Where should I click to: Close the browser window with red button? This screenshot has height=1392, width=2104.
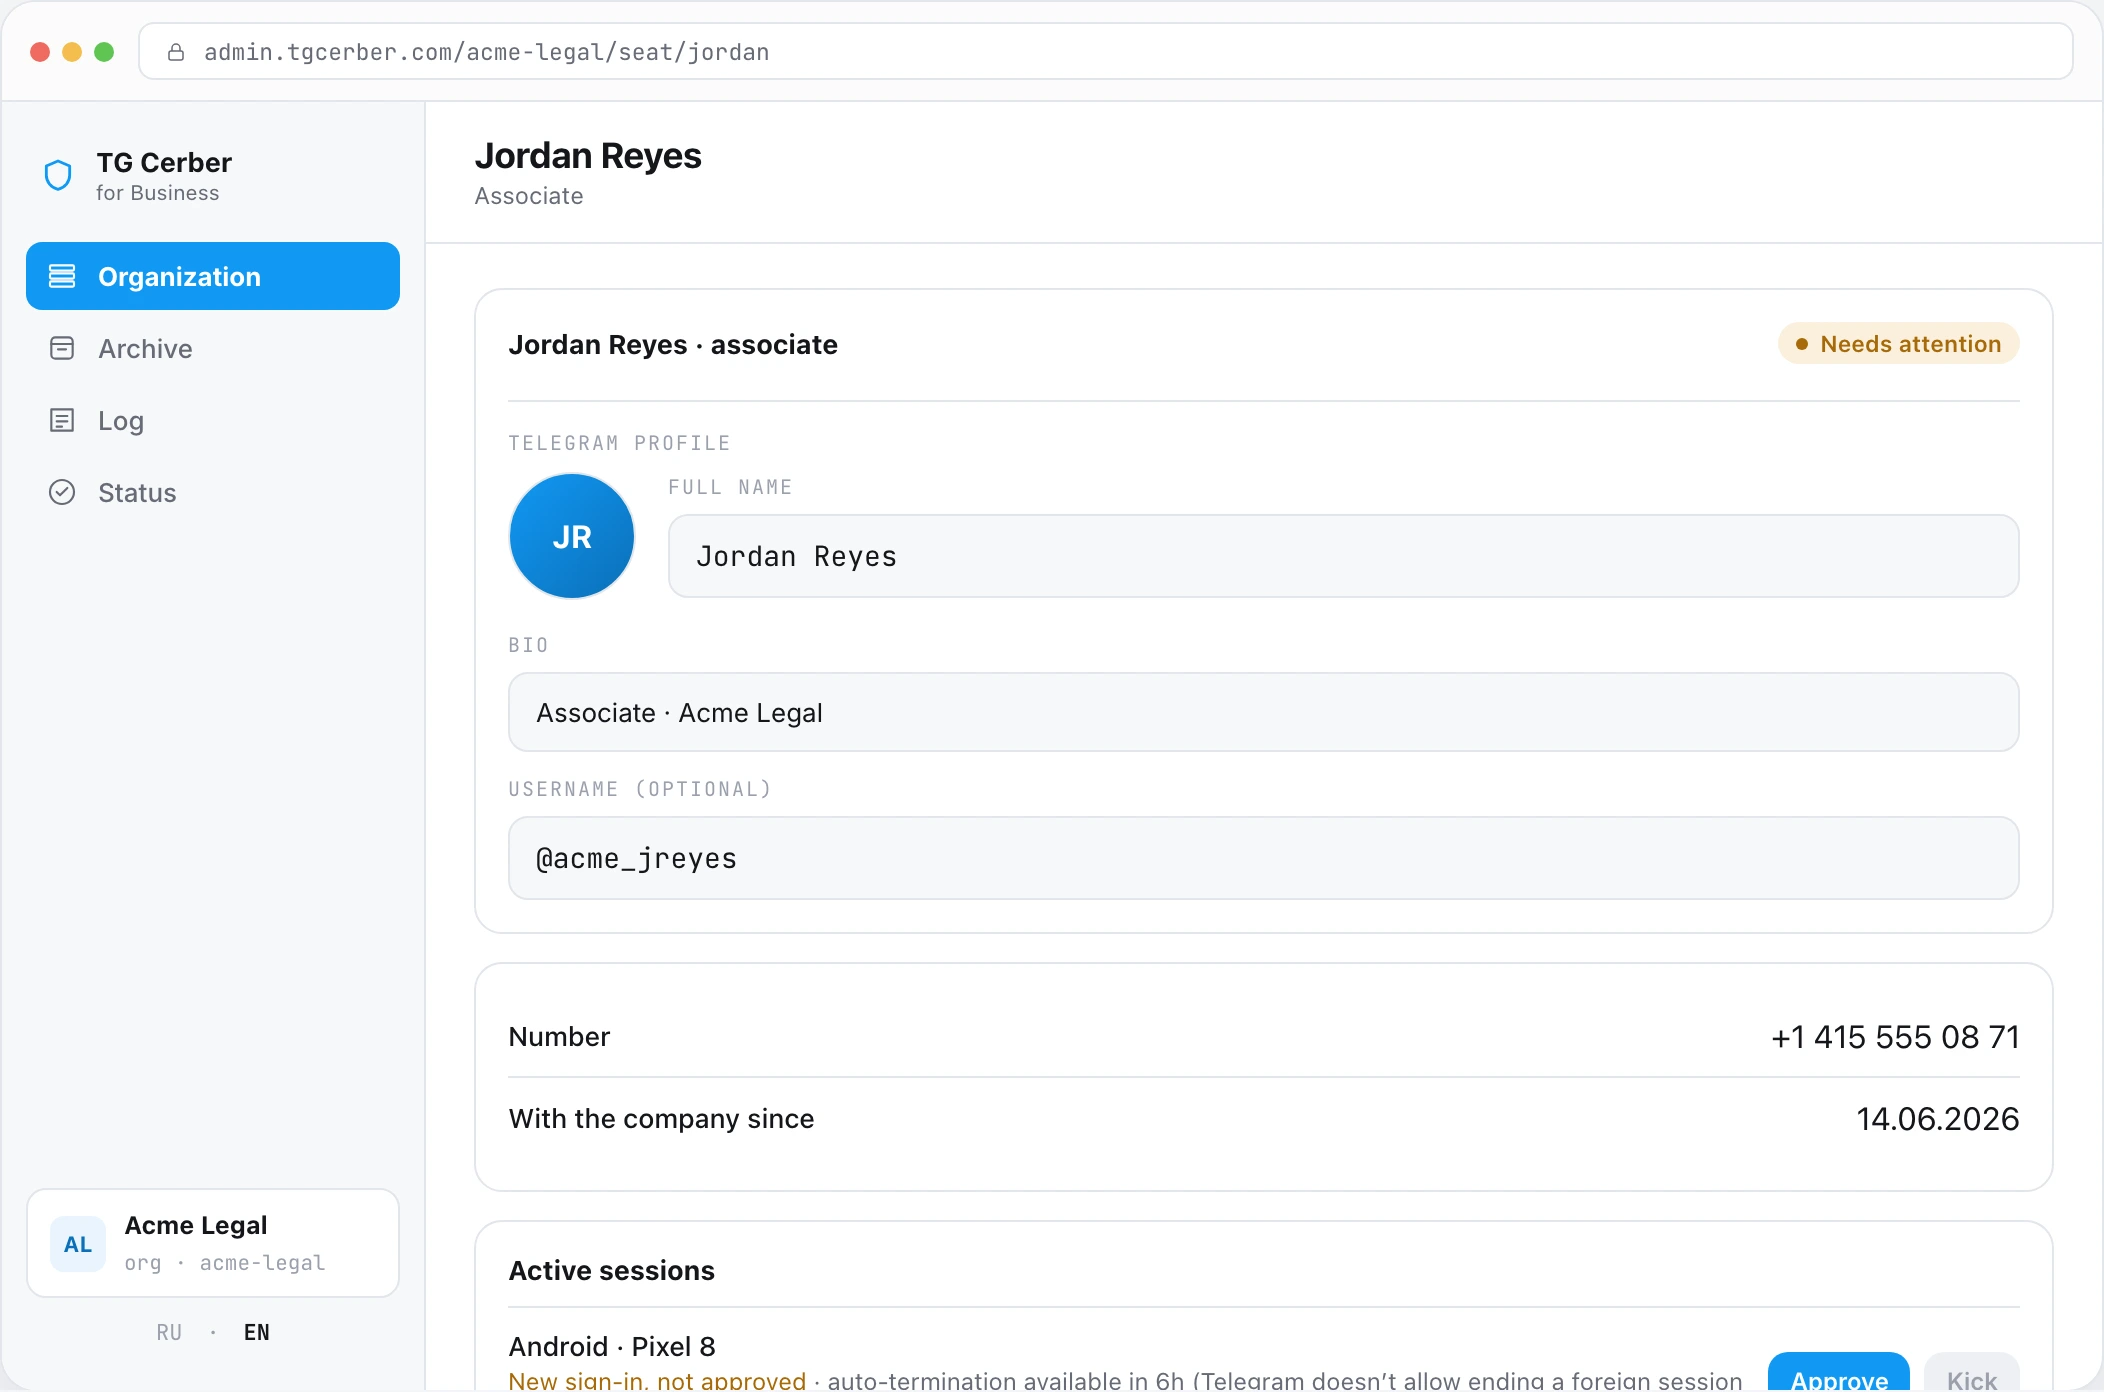pos(40,52)
